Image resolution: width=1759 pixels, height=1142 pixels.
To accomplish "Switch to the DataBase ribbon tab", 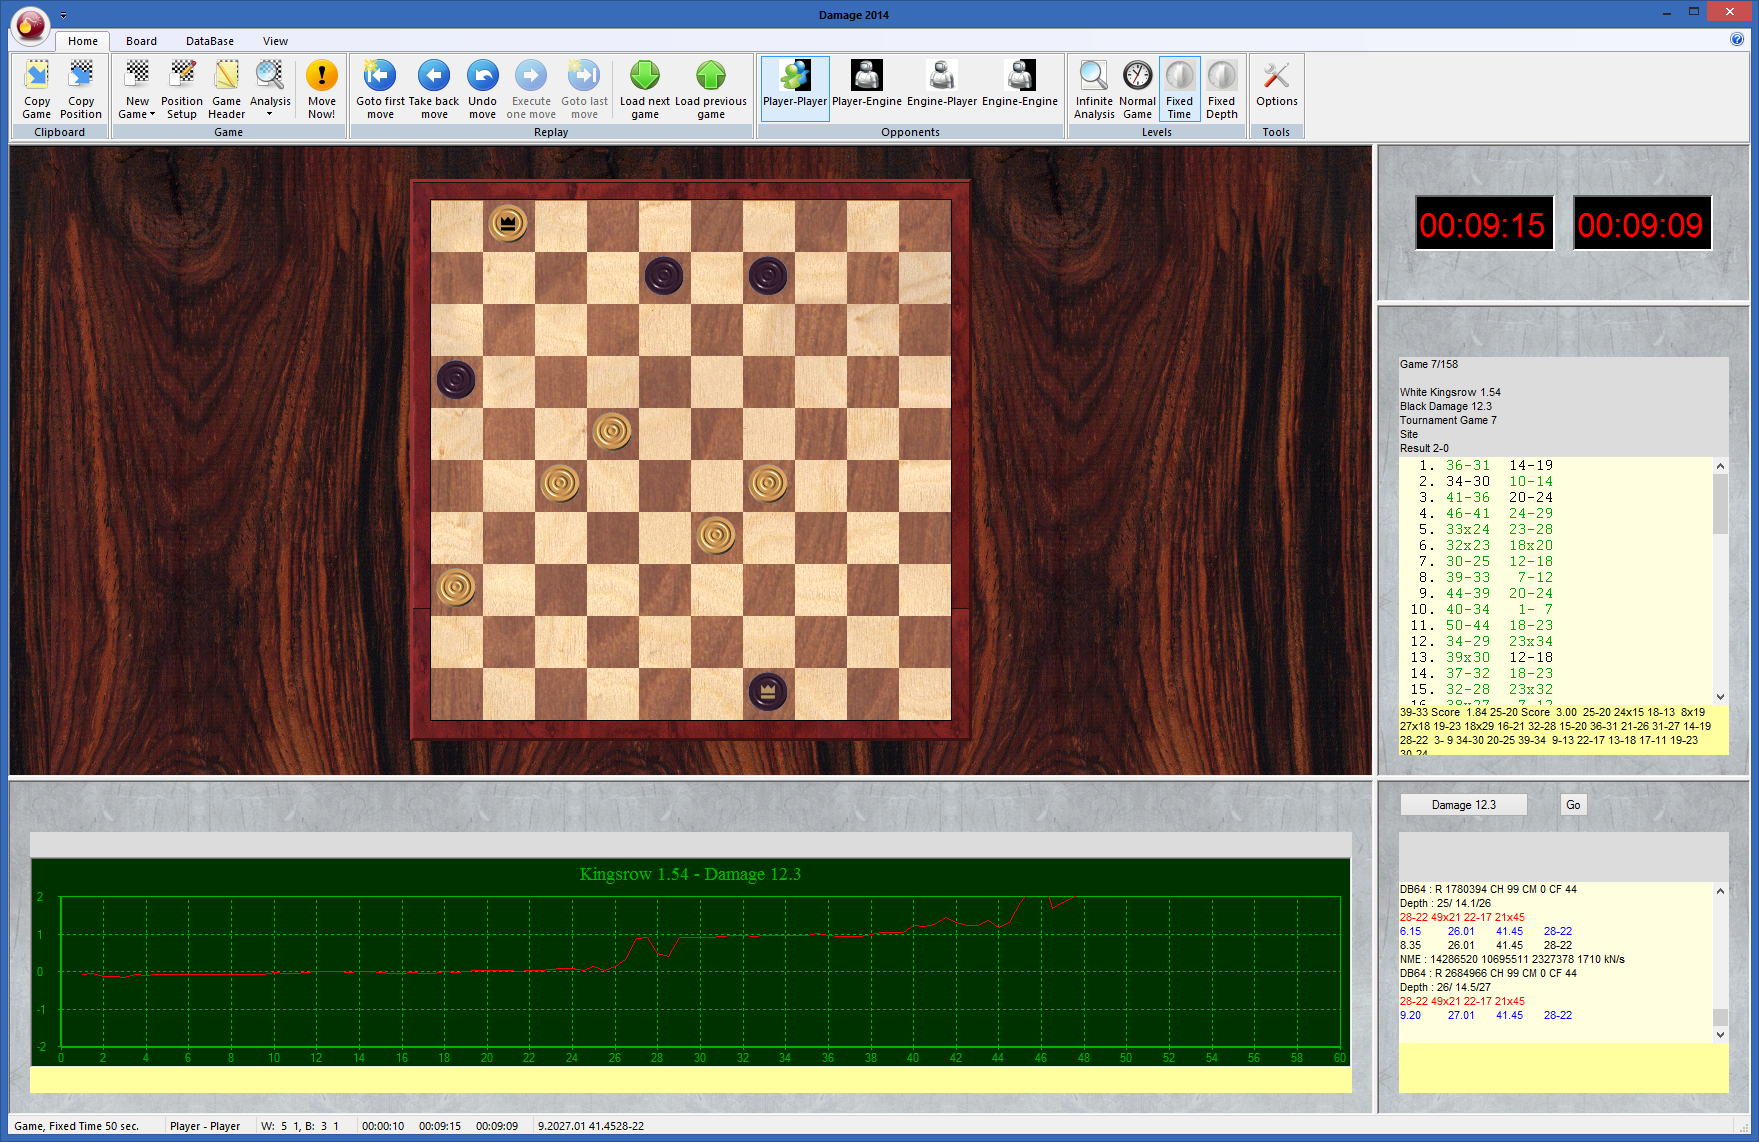I will 209,41.
